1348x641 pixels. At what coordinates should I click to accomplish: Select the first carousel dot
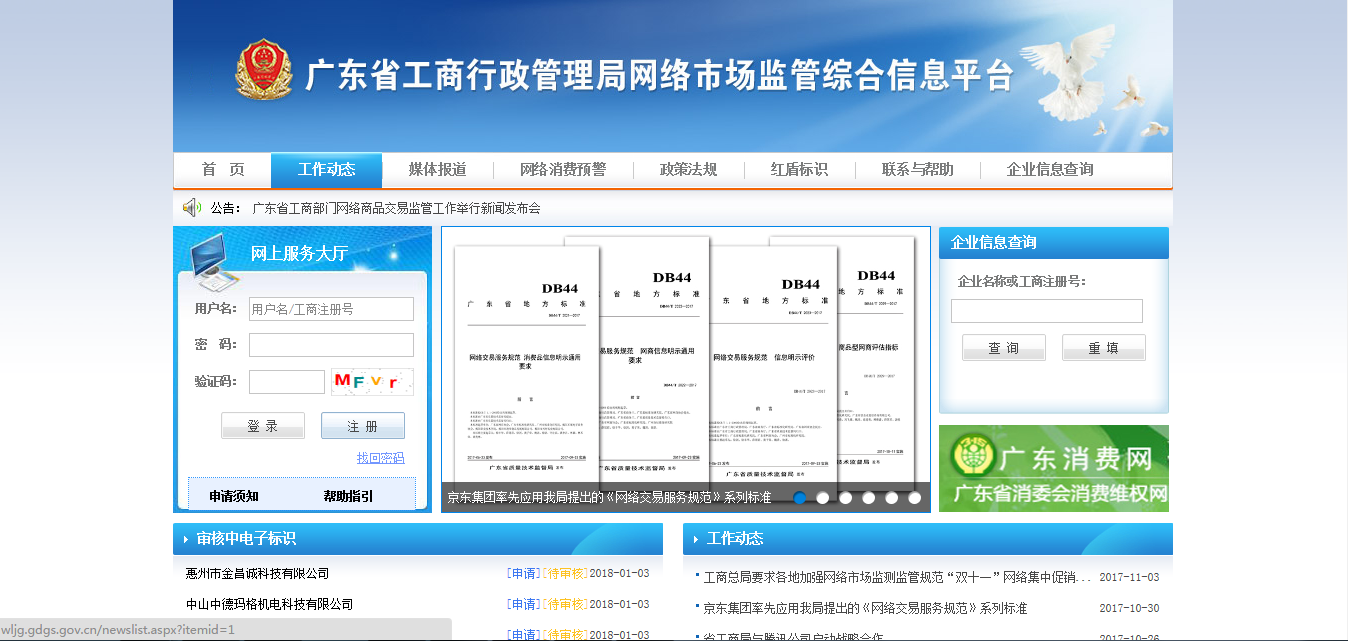pyautogui.click(x=800, y=497)
